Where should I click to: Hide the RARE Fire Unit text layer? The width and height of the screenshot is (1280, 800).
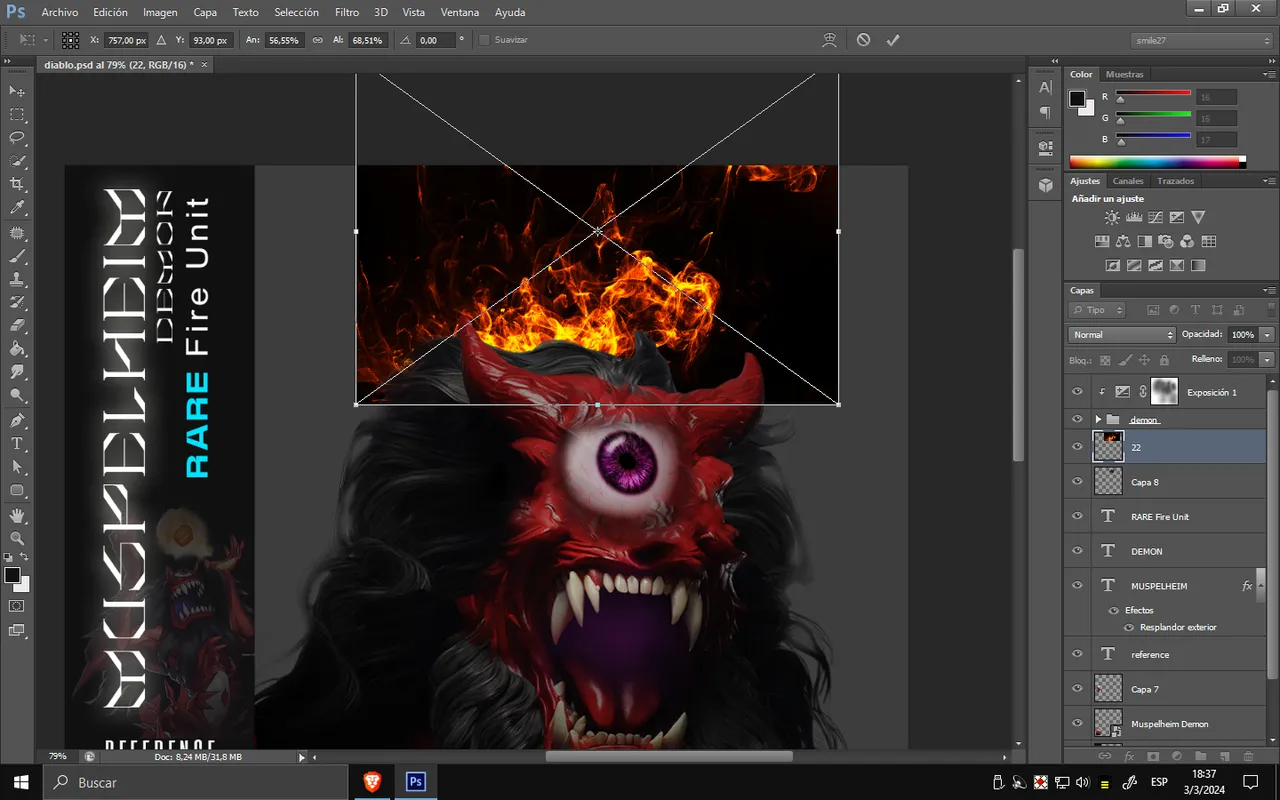point(1077,516)
